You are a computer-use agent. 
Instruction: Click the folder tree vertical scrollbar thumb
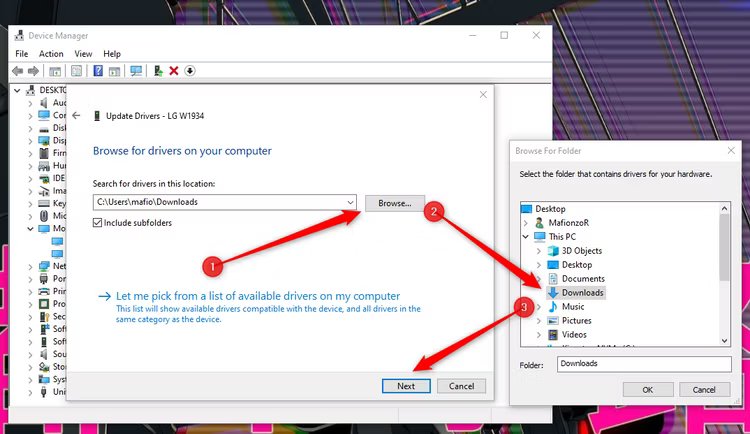724,247
